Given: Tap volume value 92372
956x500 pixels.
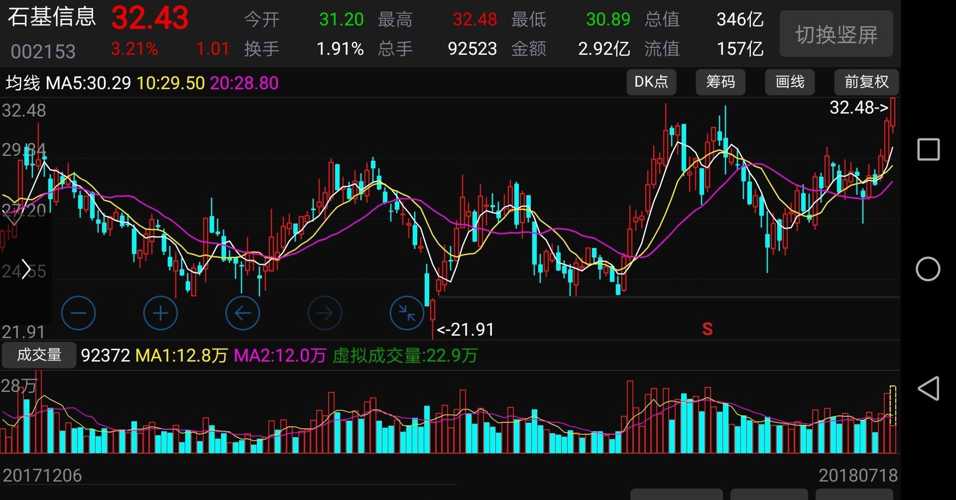Looking at the screenshot, I should coord(105,355).
